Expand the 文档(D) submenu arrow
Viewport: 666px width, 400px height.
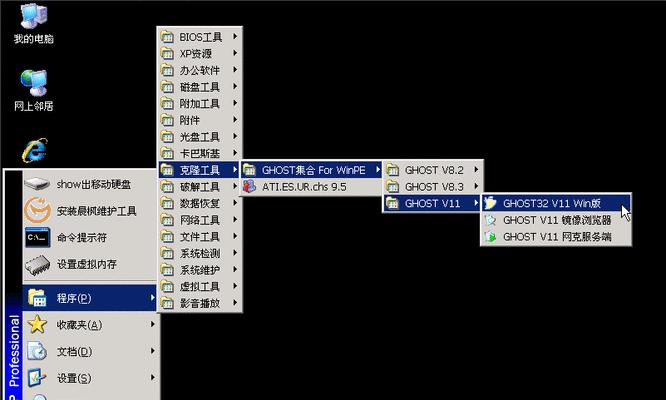152,351
